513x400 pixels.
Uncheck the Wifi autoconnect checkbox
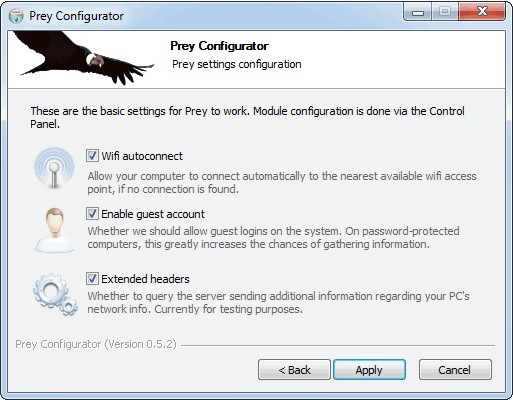tap(92, 156)
